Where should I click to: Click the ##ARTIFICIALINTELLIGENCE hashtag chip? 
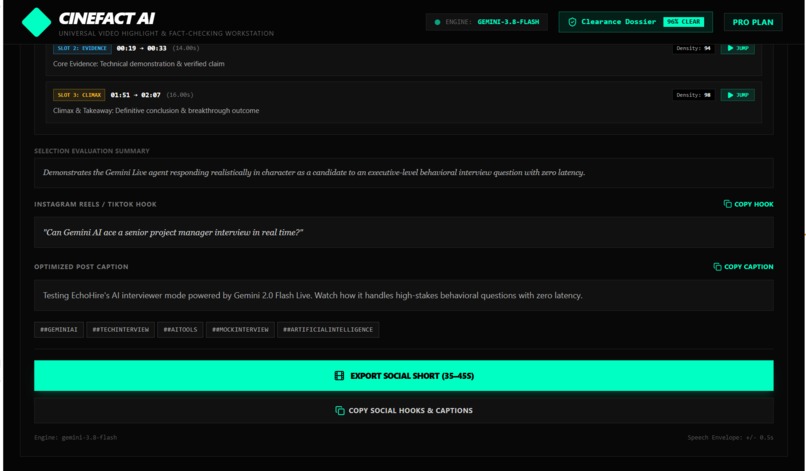[328, 330]
